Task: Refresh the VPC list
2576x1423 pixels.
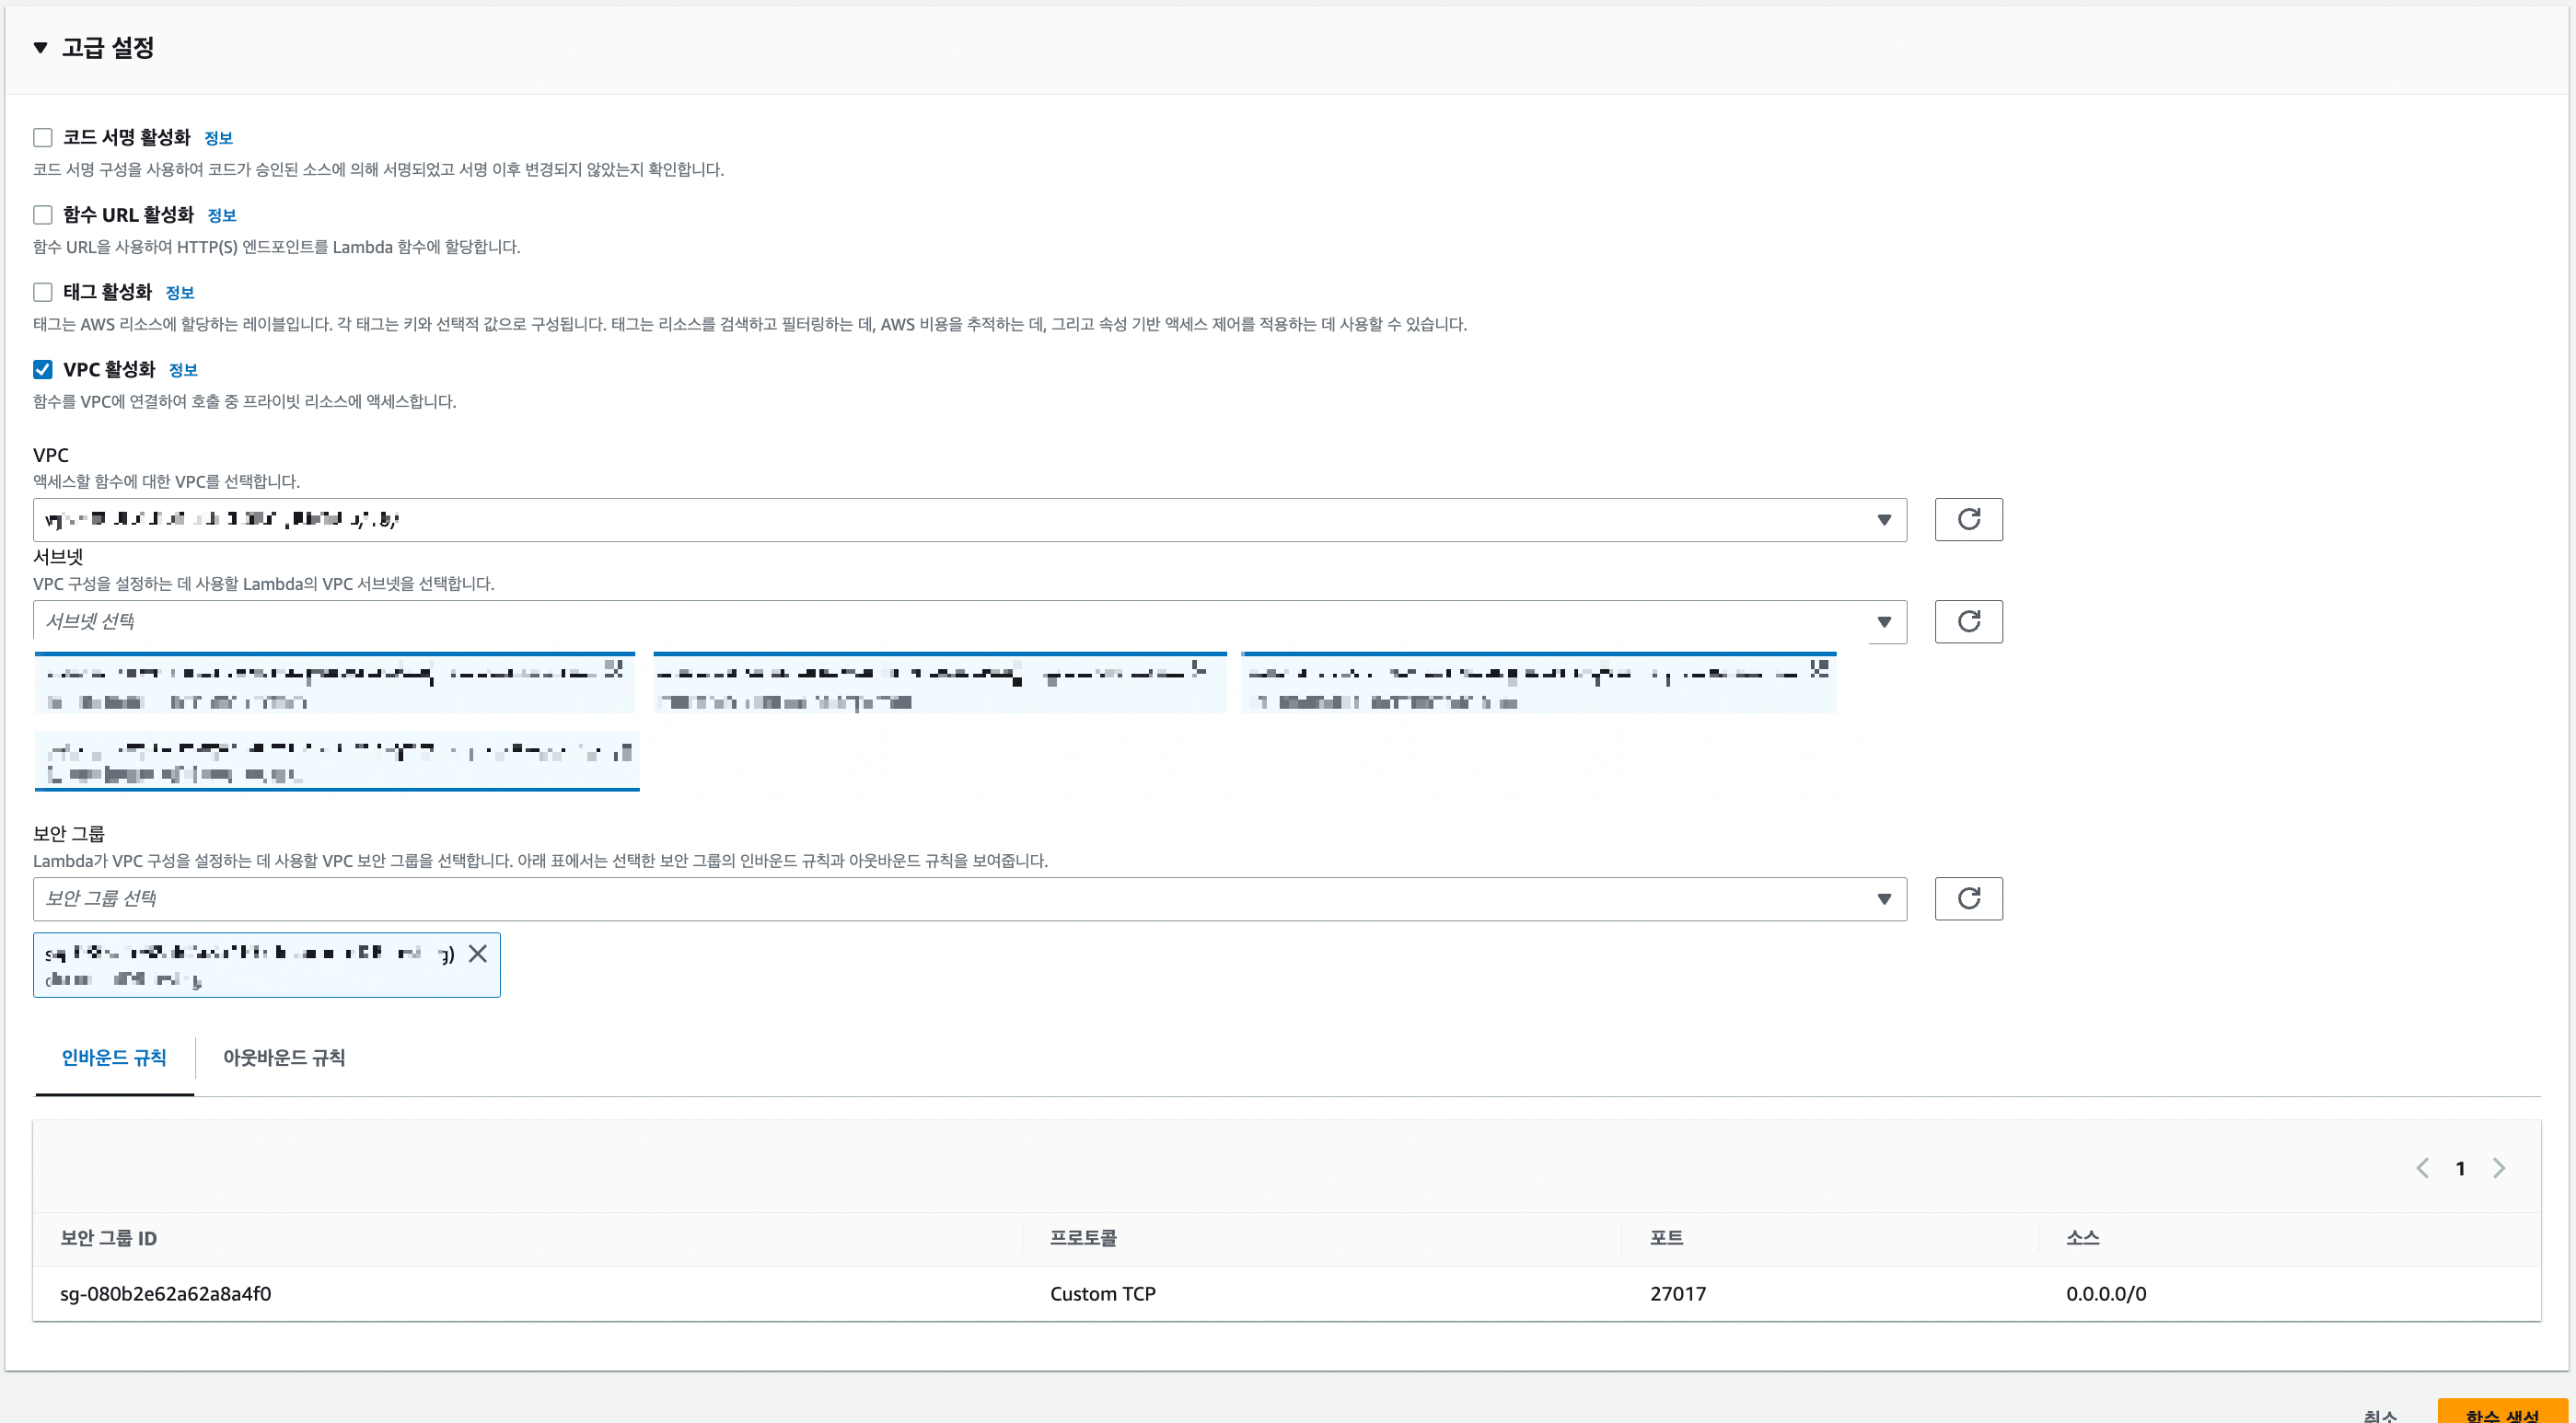Action: coord(1967,519)
